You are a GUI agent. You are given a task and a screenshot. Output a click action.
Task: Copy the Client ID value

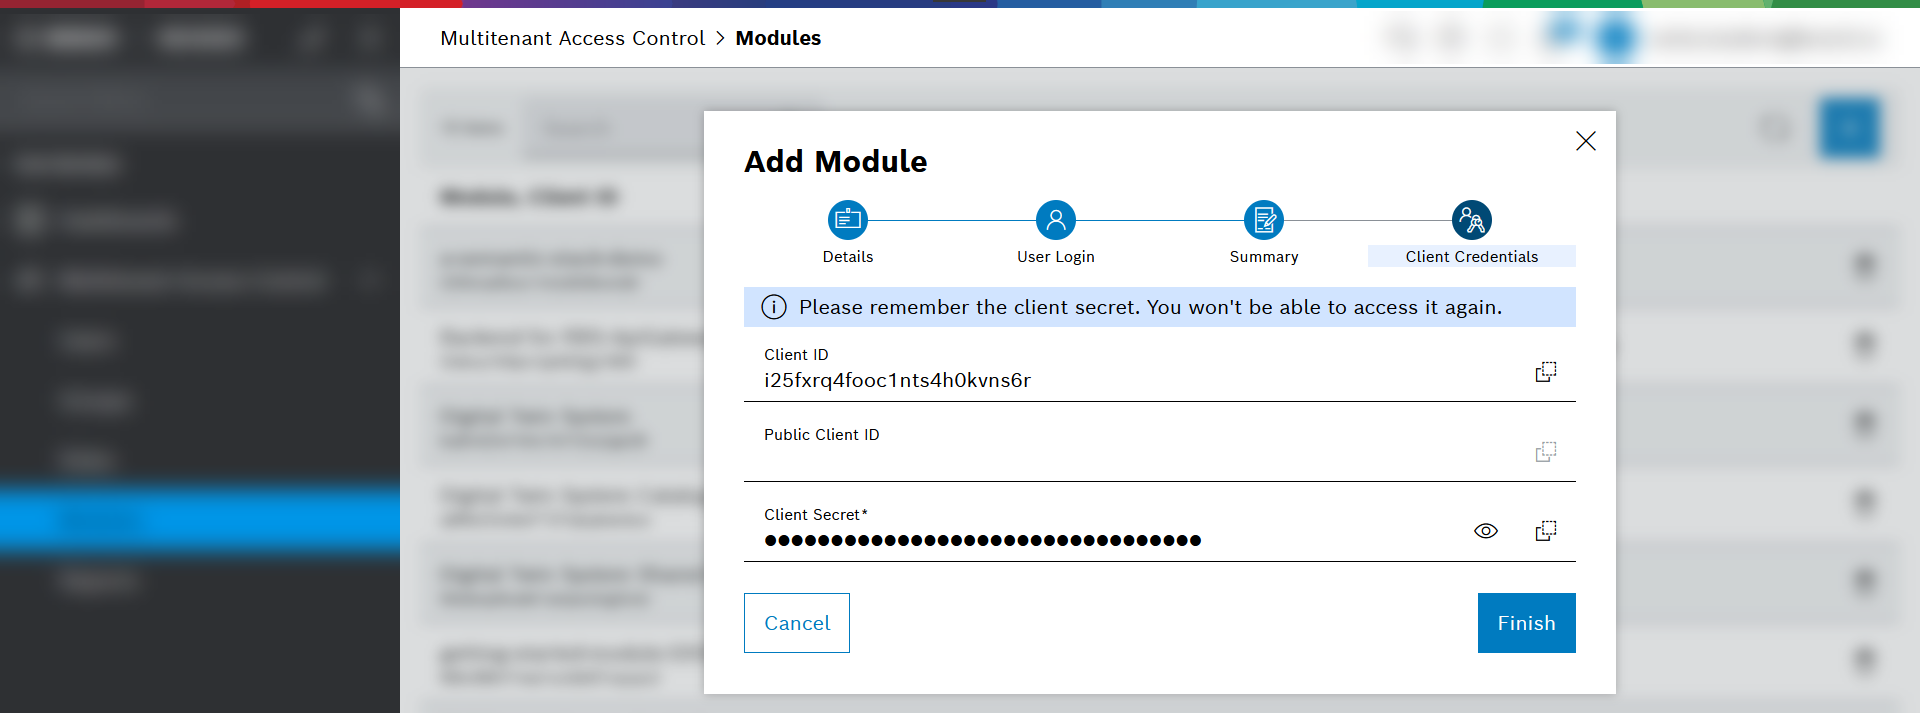[x=1546, y=372]
